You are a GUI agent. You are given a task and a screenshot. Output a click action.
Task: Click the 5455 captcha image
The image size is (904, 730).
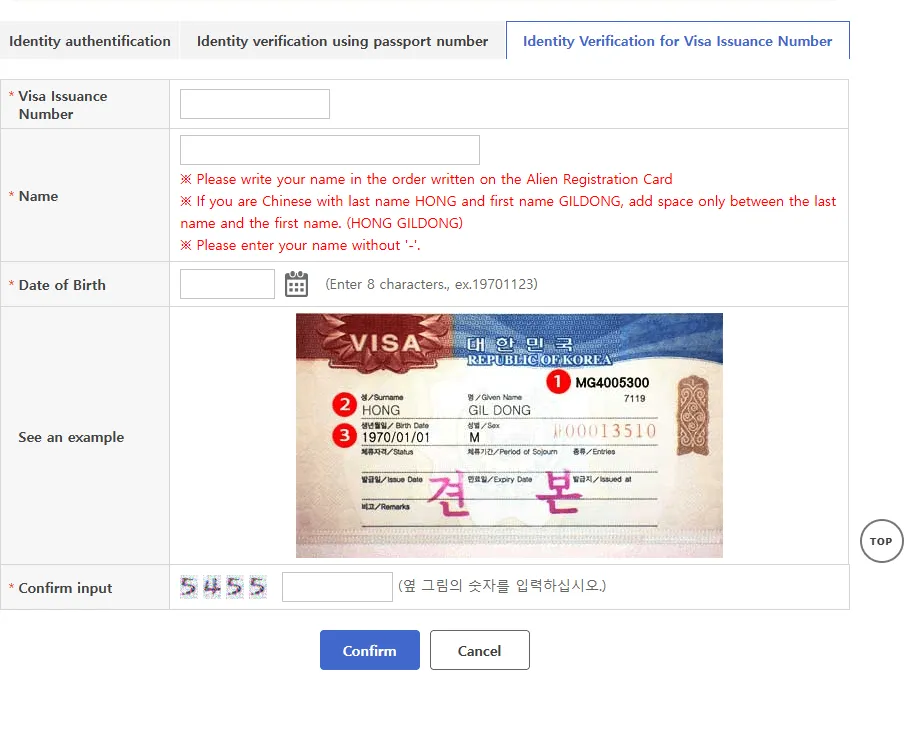click(x=223, y=587)
